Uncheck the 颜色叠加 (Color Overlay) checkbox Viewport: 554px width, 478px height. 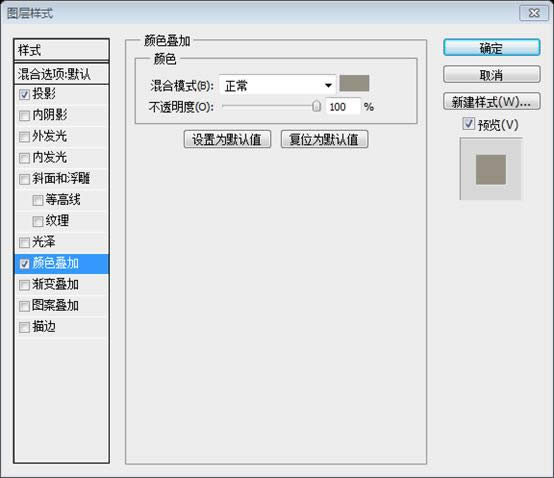(x=24, y=264)
